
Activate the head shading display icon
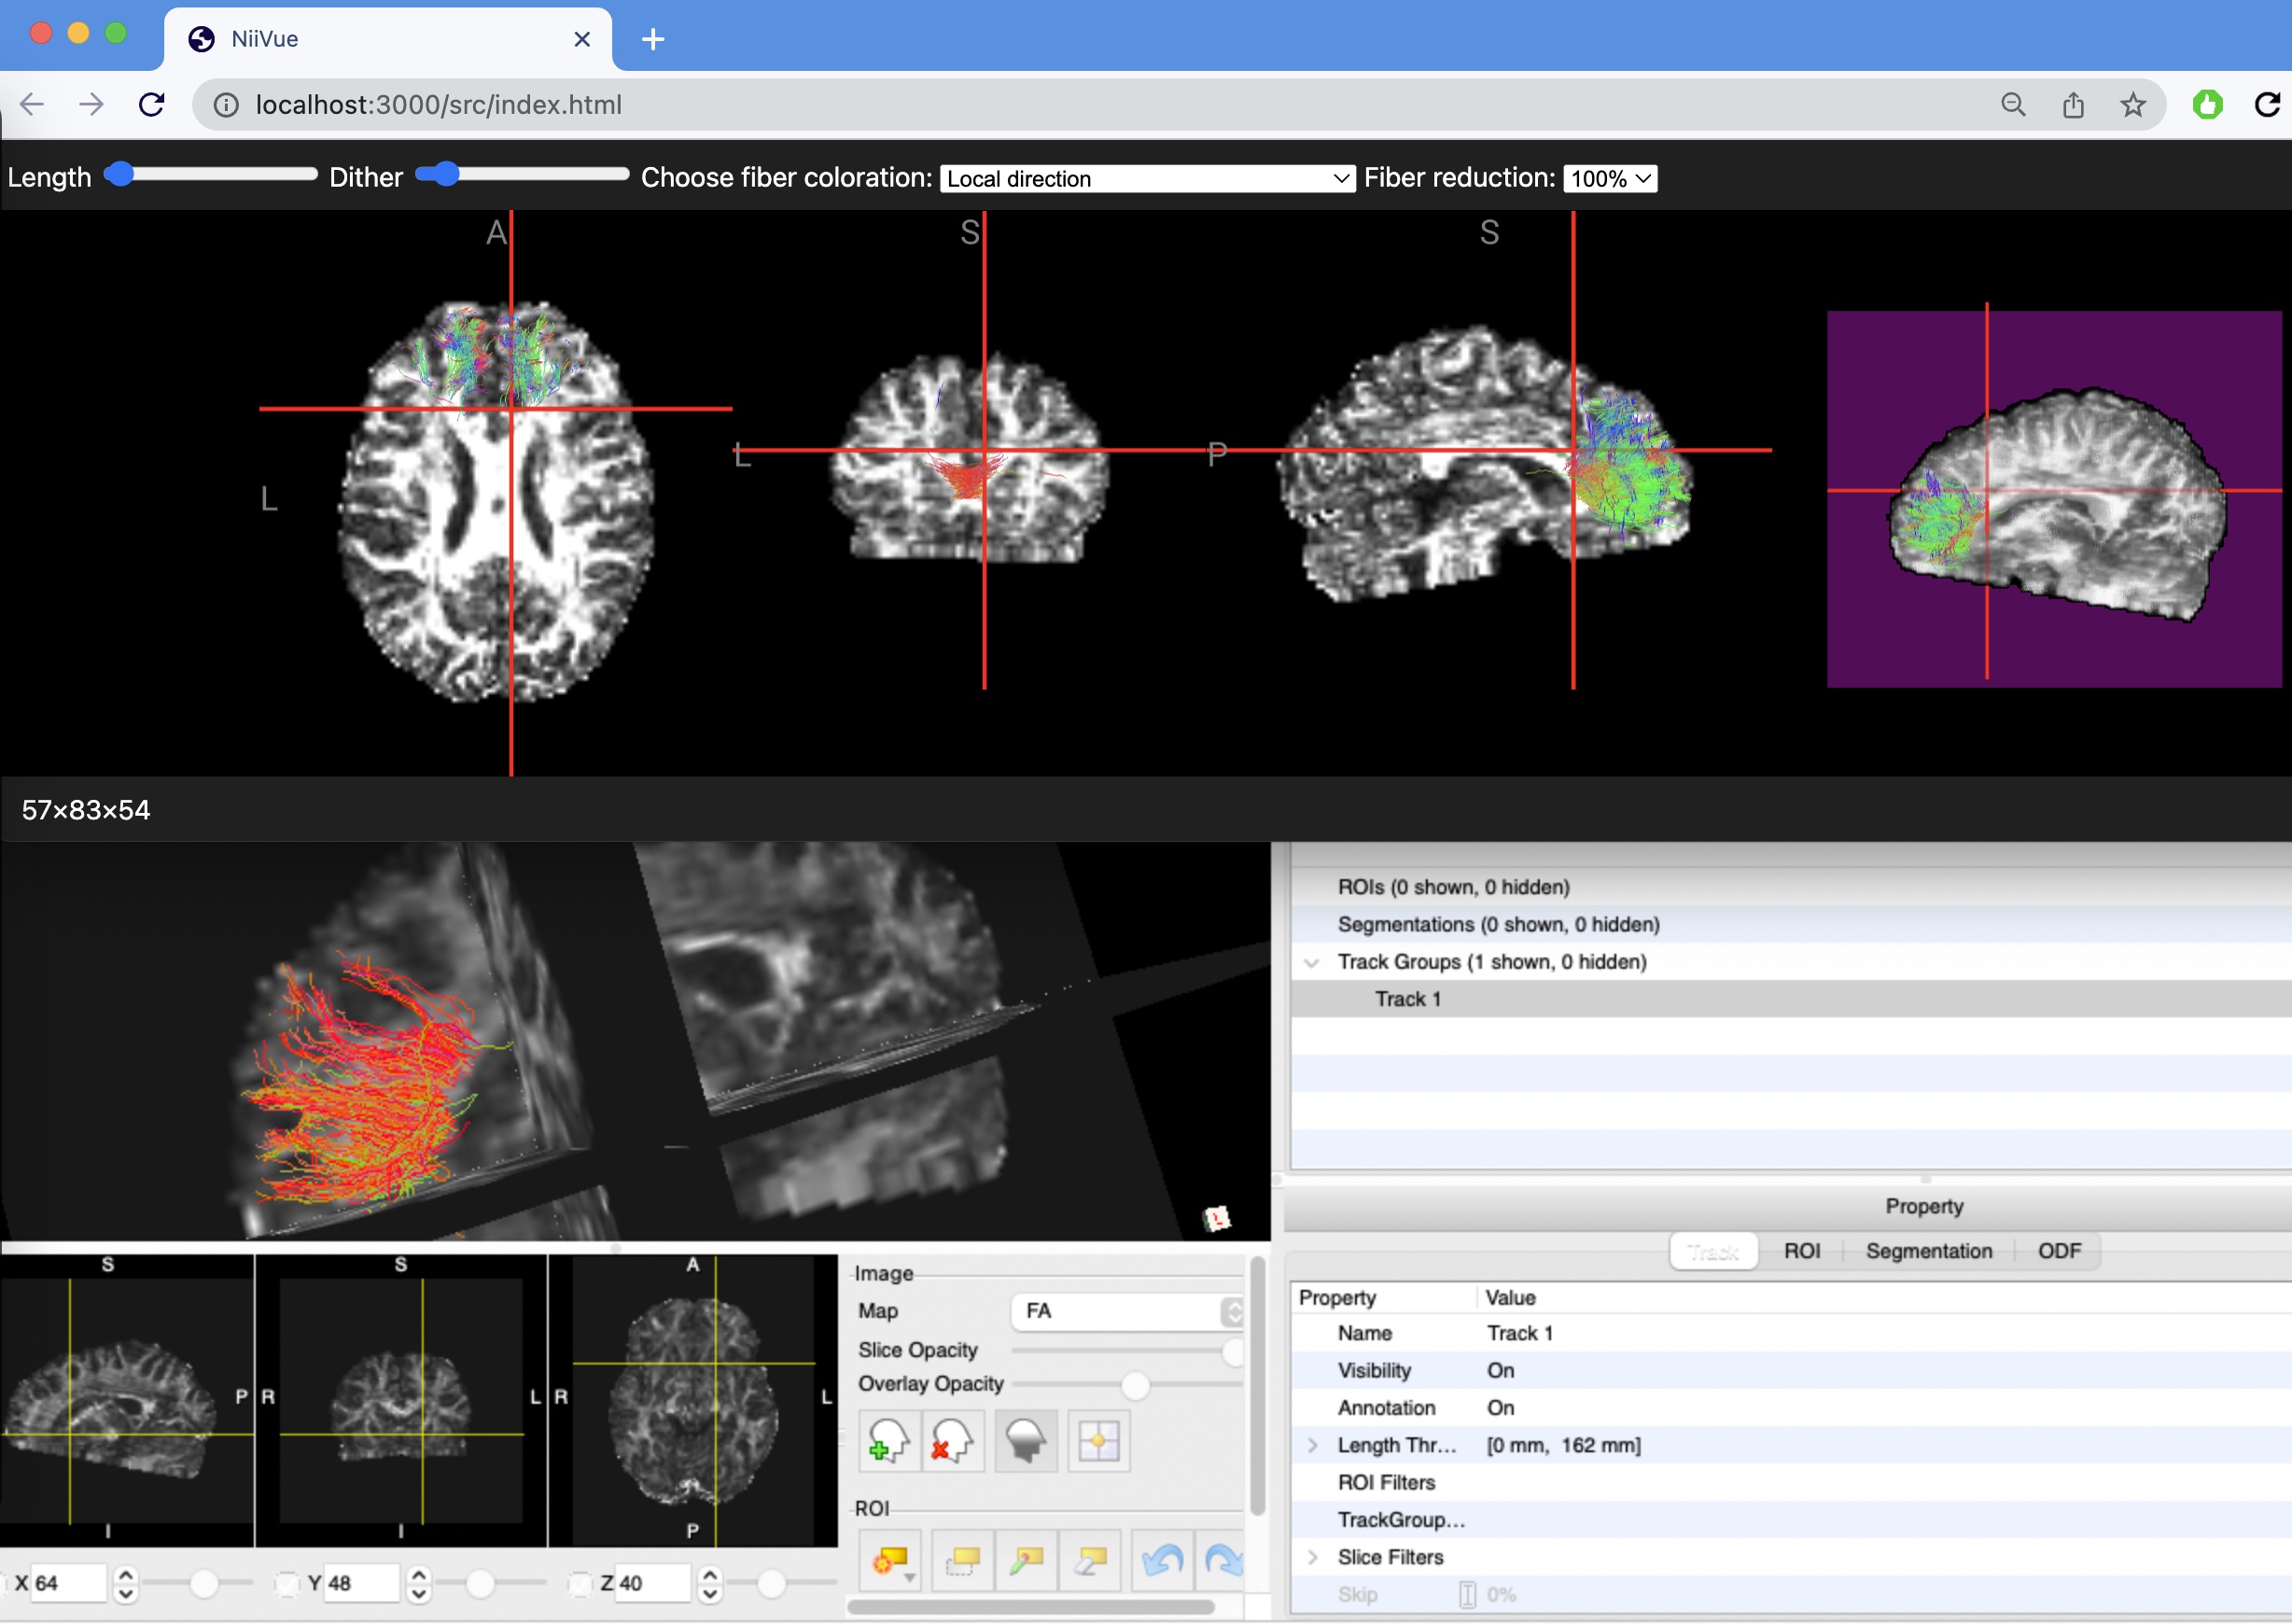click(x=1025, y=1440)
